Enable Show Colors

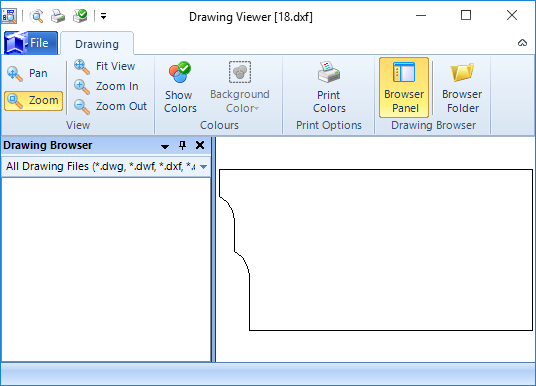(x=180, y=87)
